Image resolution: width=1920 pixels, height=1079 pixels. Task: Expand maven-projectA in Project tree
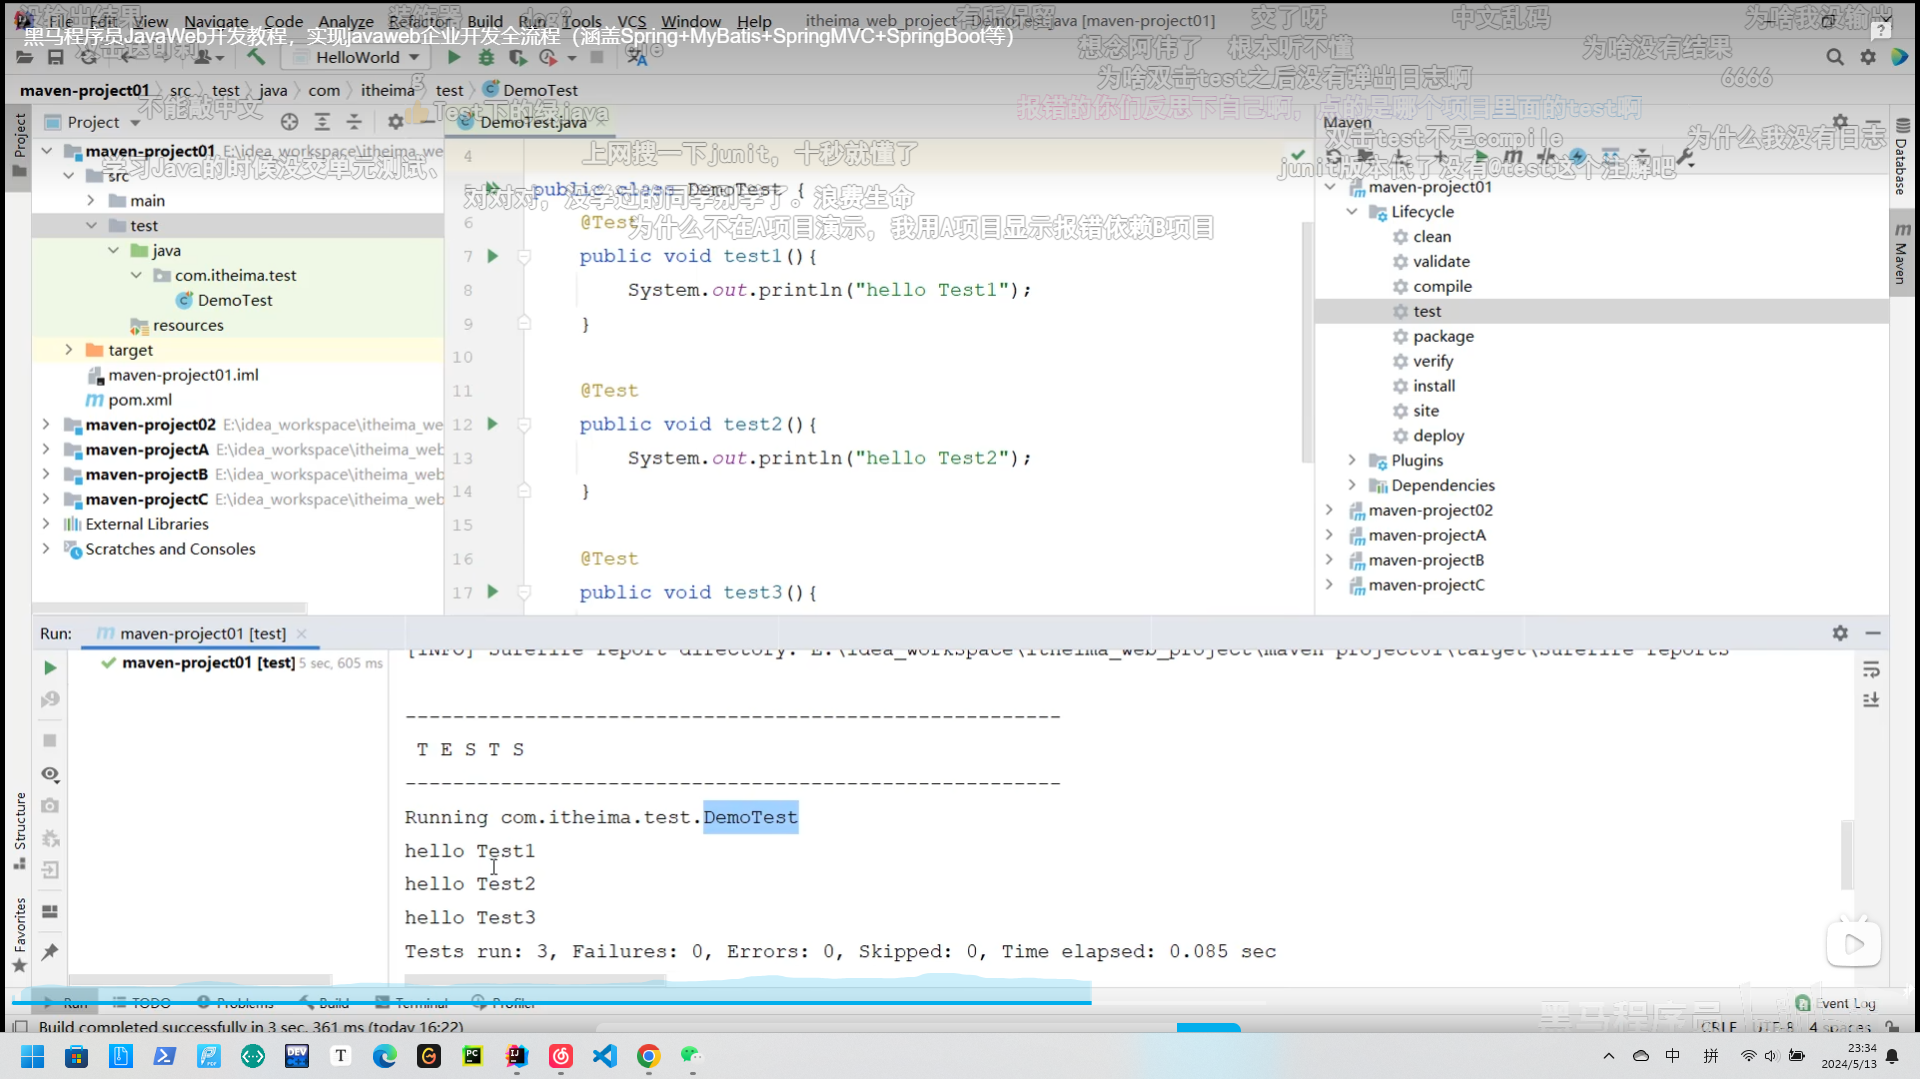(x=46, y=449)
